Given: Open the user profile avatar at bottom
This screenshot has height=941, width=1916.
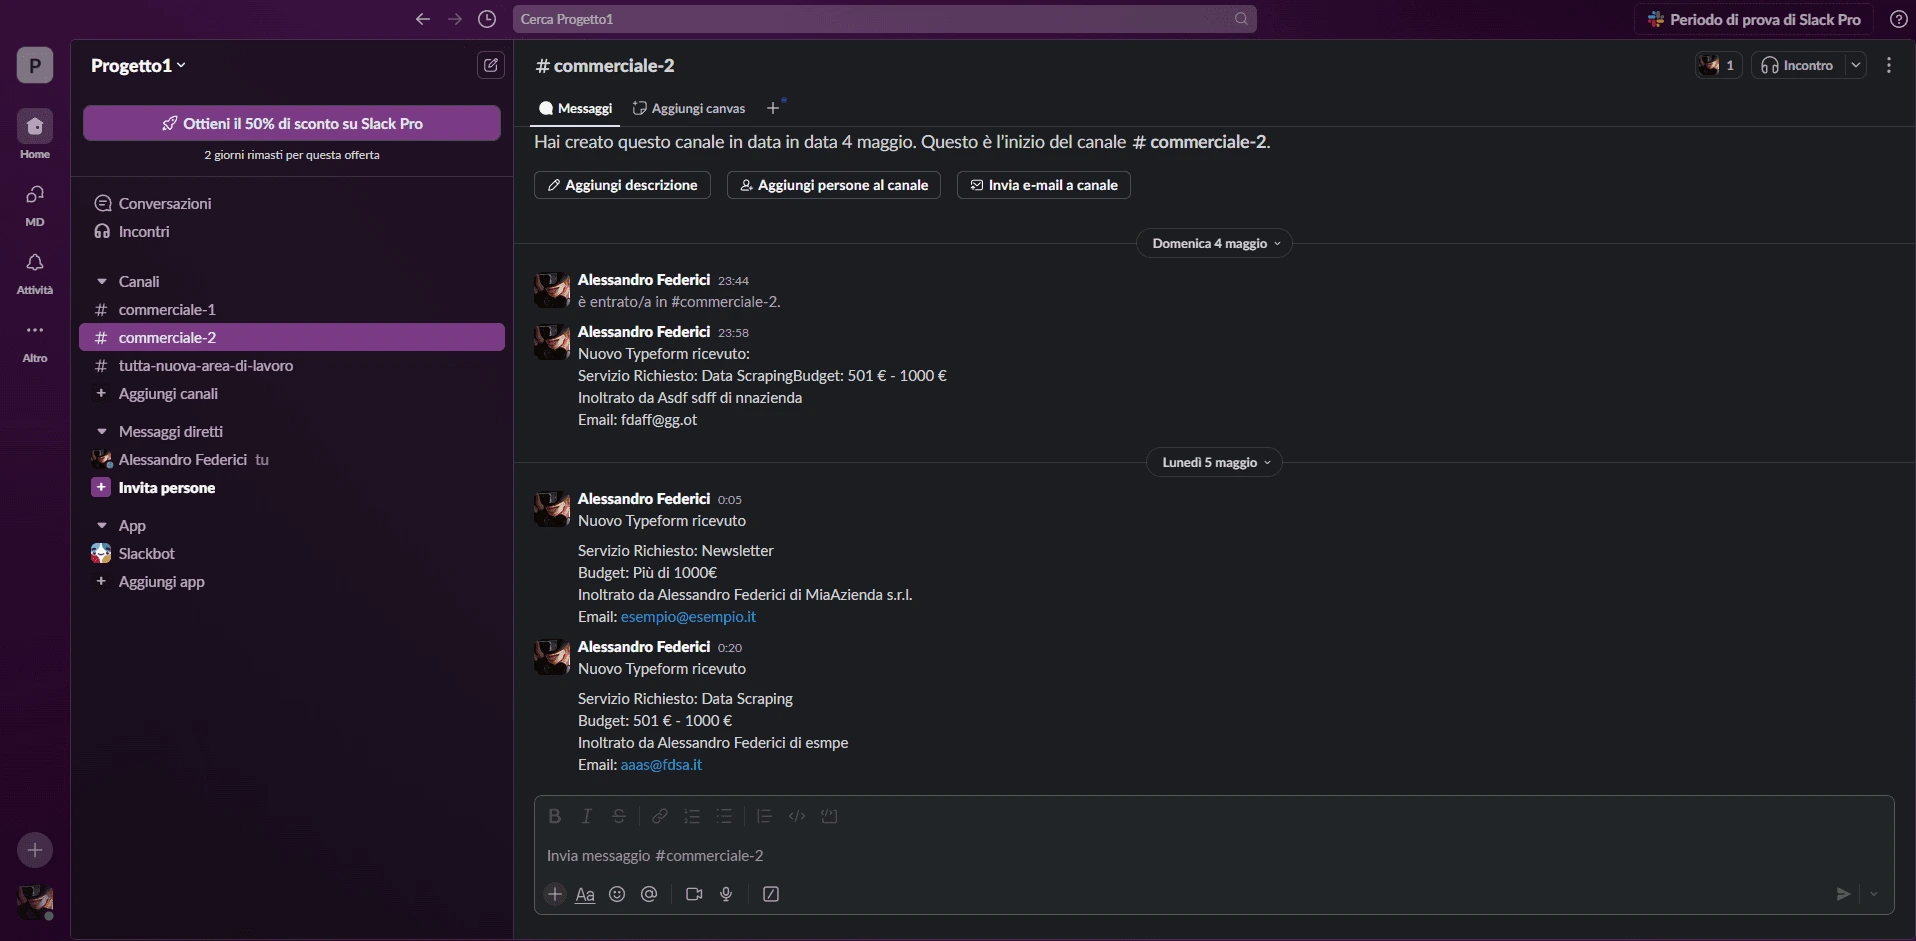Looking at the screenshot, I should 35,902.
